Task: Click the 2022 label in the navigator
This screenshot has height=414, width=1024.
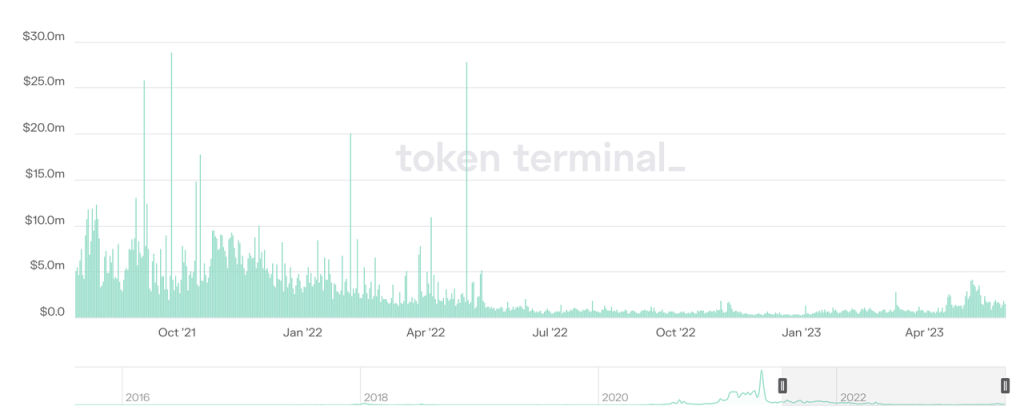Action: tap(852, 397)
